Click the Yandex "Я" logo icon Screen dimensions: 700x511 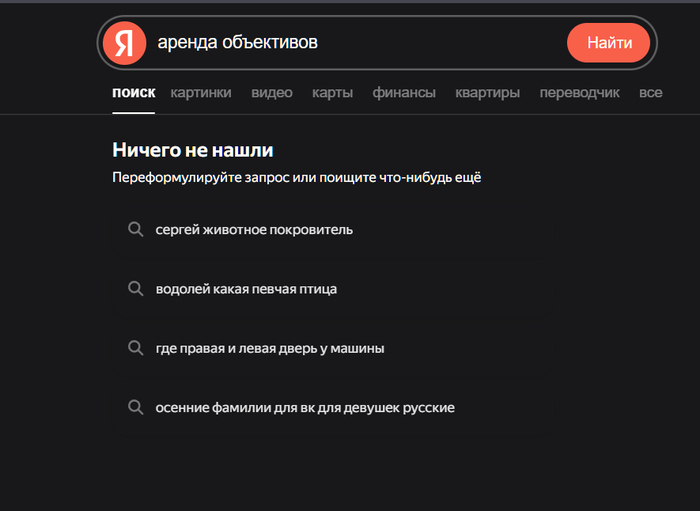[124, 43]
